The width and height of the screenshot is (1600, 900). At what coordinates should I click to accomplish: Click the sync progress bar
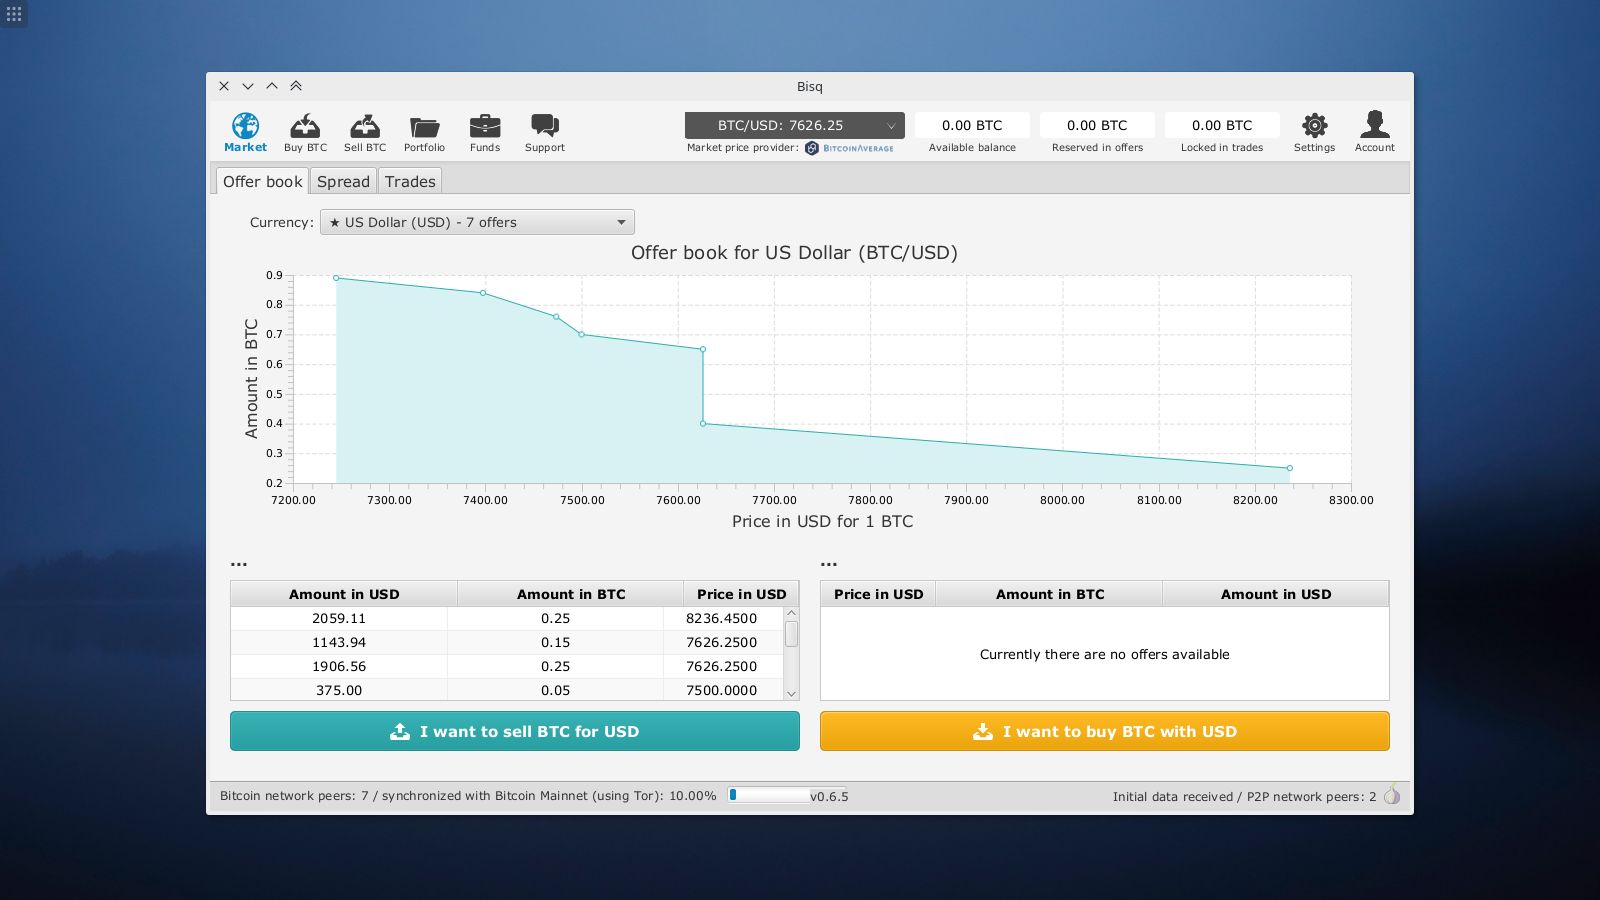click(768, 795)
